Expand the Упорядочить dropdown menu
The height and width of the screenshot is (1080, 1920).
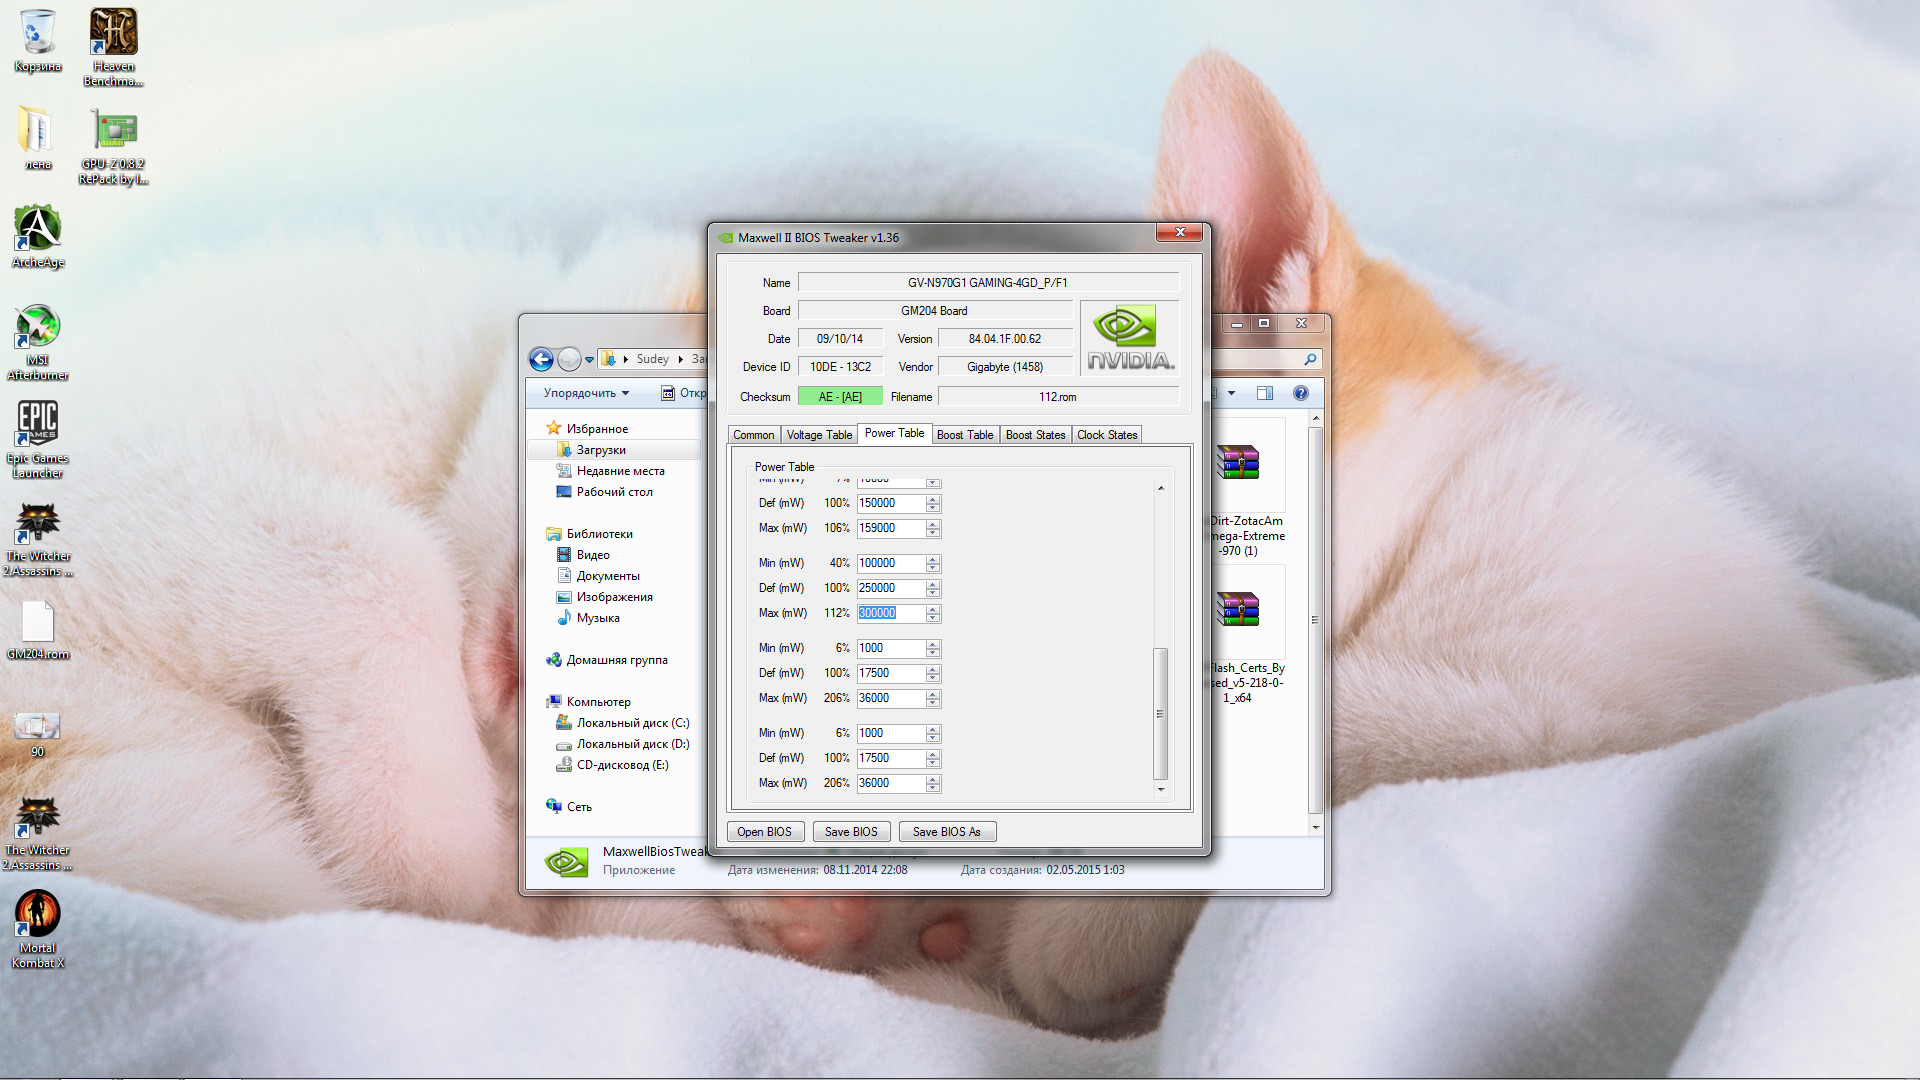(x=587, y=393)
